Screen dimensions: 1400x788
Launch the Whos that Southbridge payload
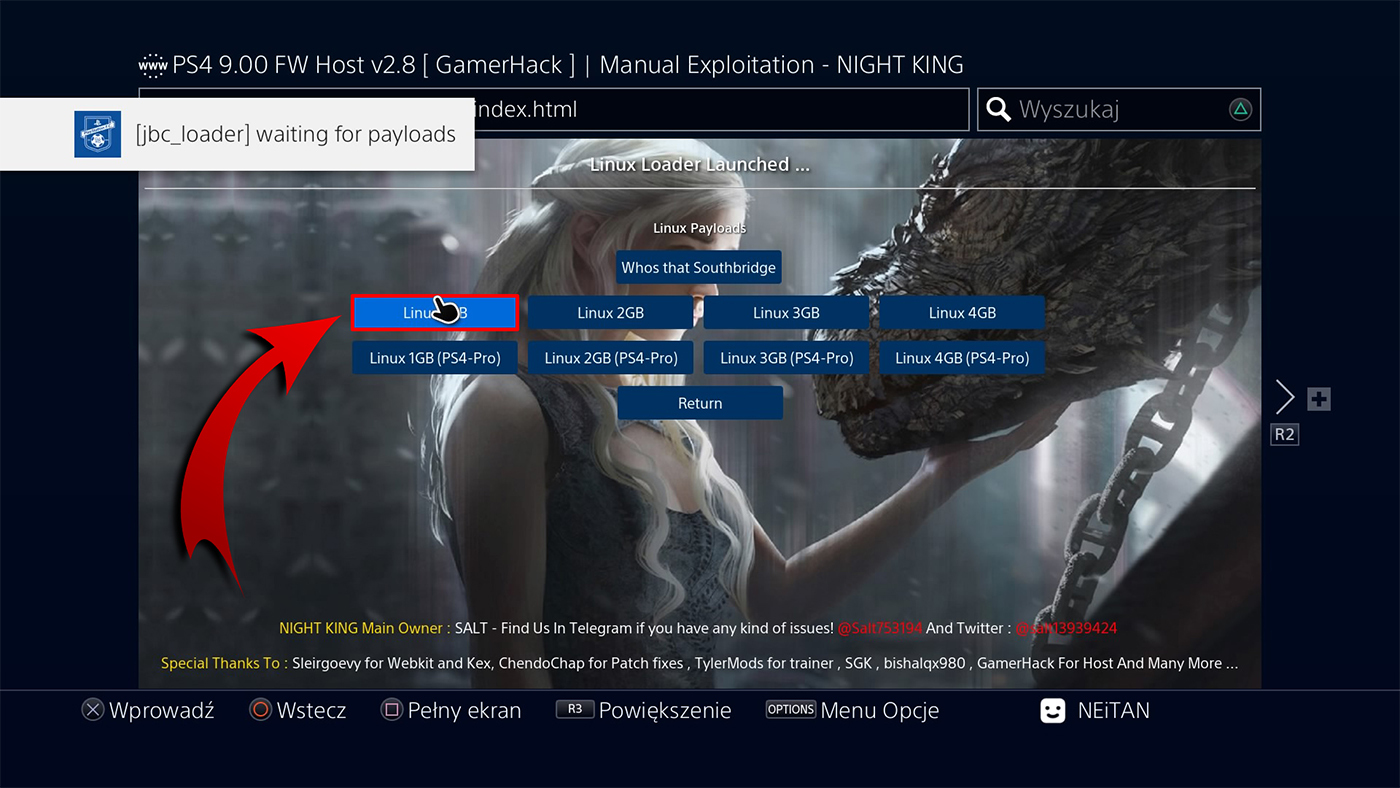[698, 267]
